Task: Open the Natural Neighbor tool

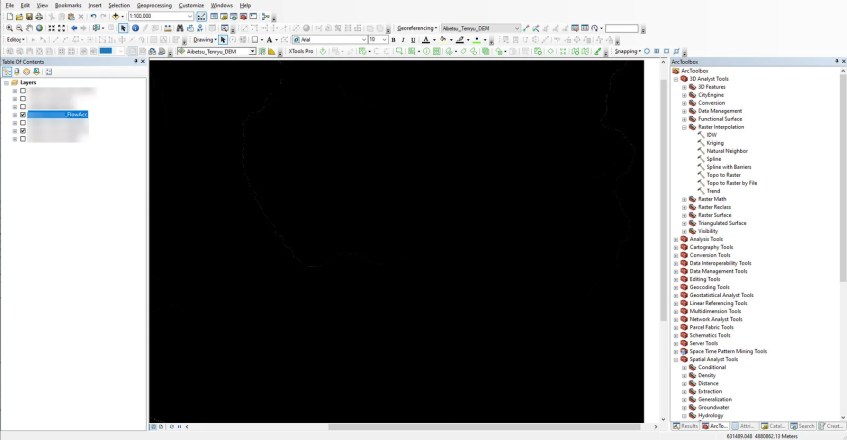Action: (727, 151)
